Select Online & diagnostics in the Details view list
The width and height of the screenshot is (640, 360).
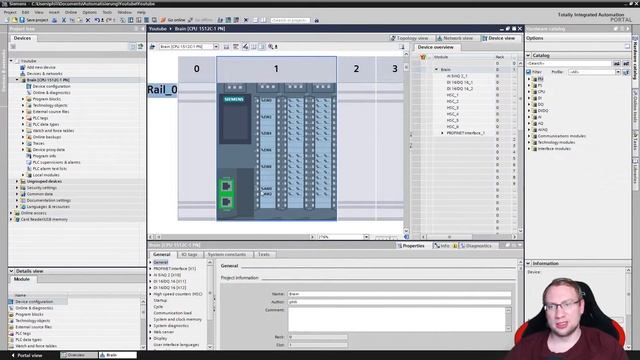tap(34, 308)
